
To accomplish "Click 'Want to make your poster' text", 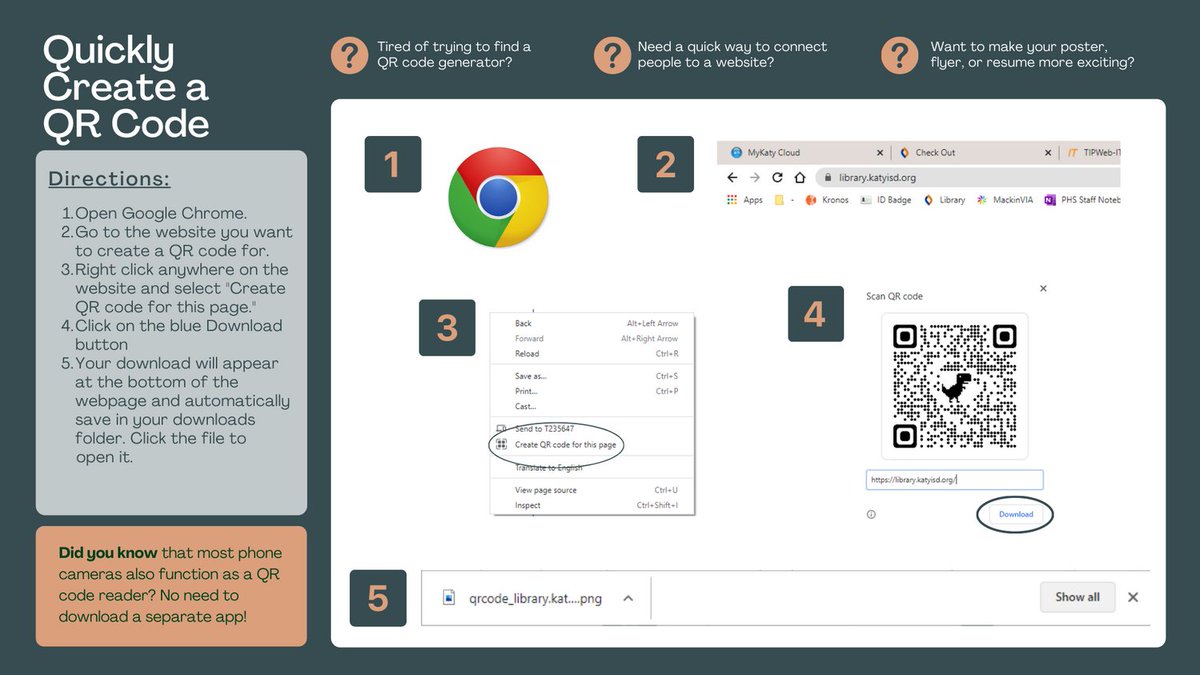I will 1033,54.
